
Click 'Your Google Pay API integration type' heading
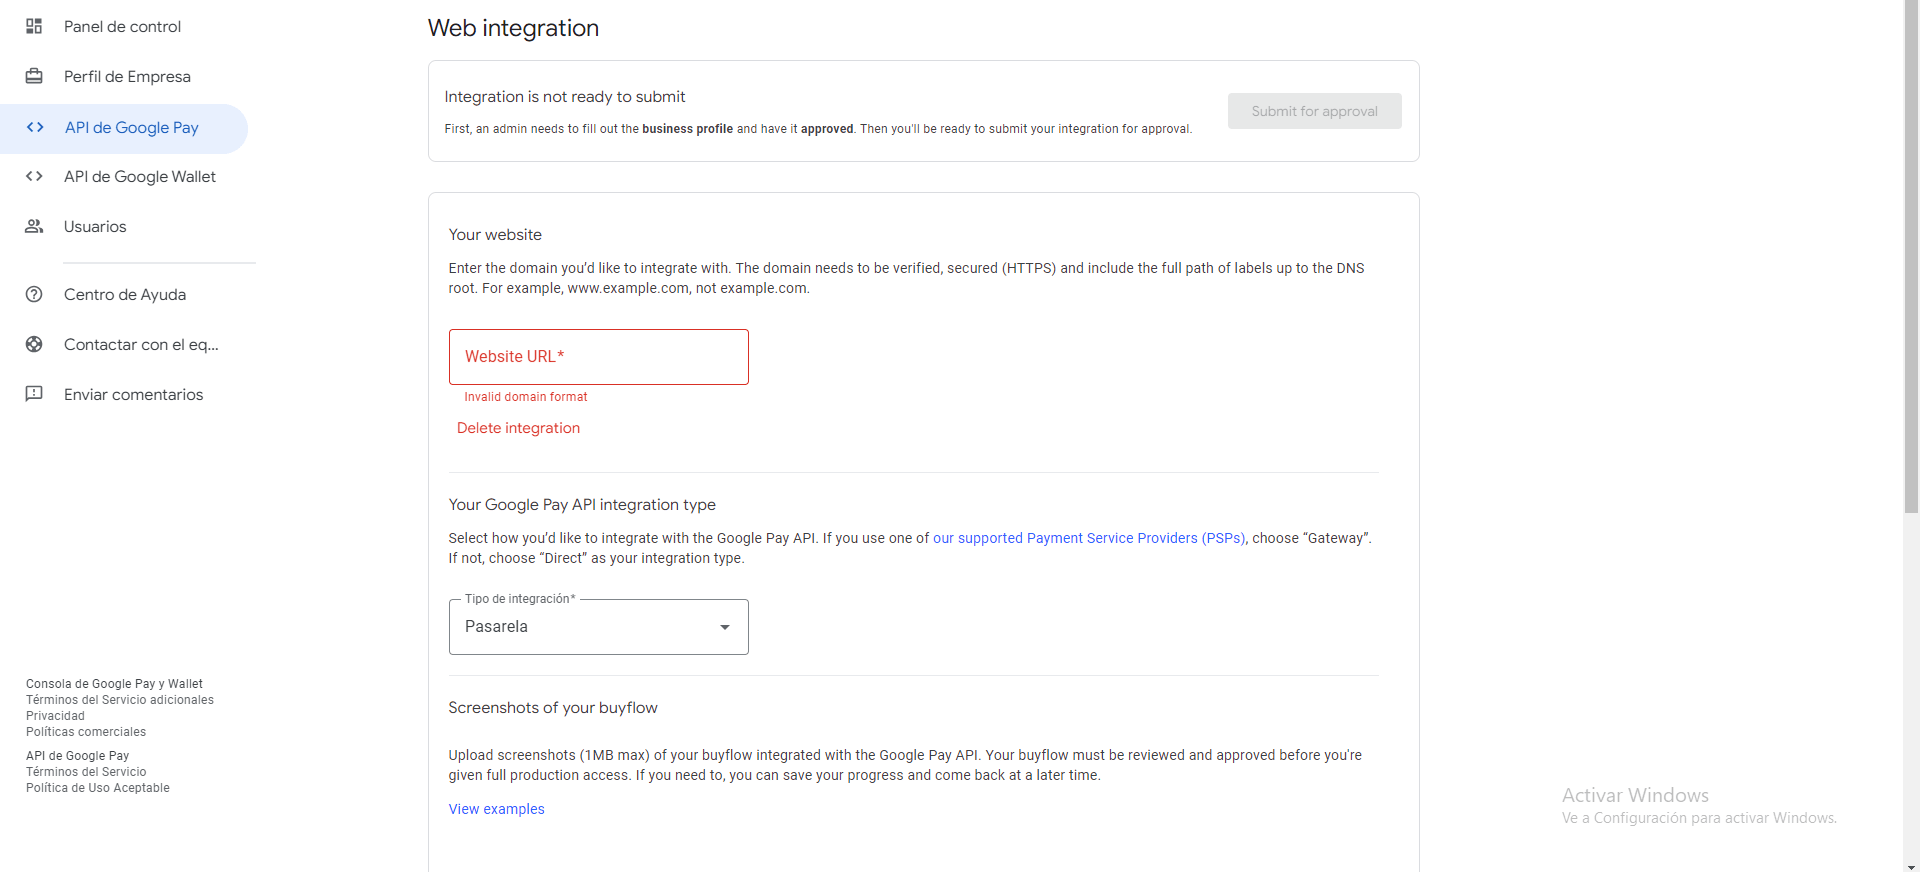click(x=582, y=505)
